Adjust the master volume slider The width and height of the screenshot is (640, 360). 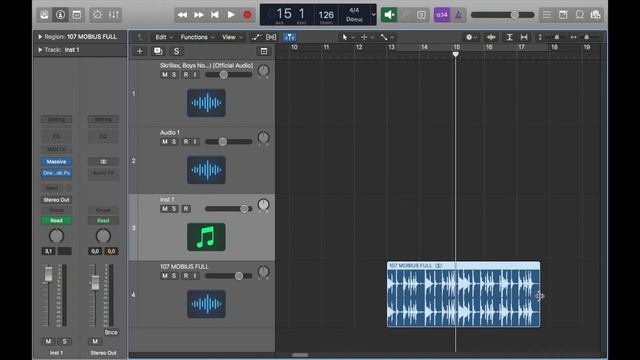point(502,15)
